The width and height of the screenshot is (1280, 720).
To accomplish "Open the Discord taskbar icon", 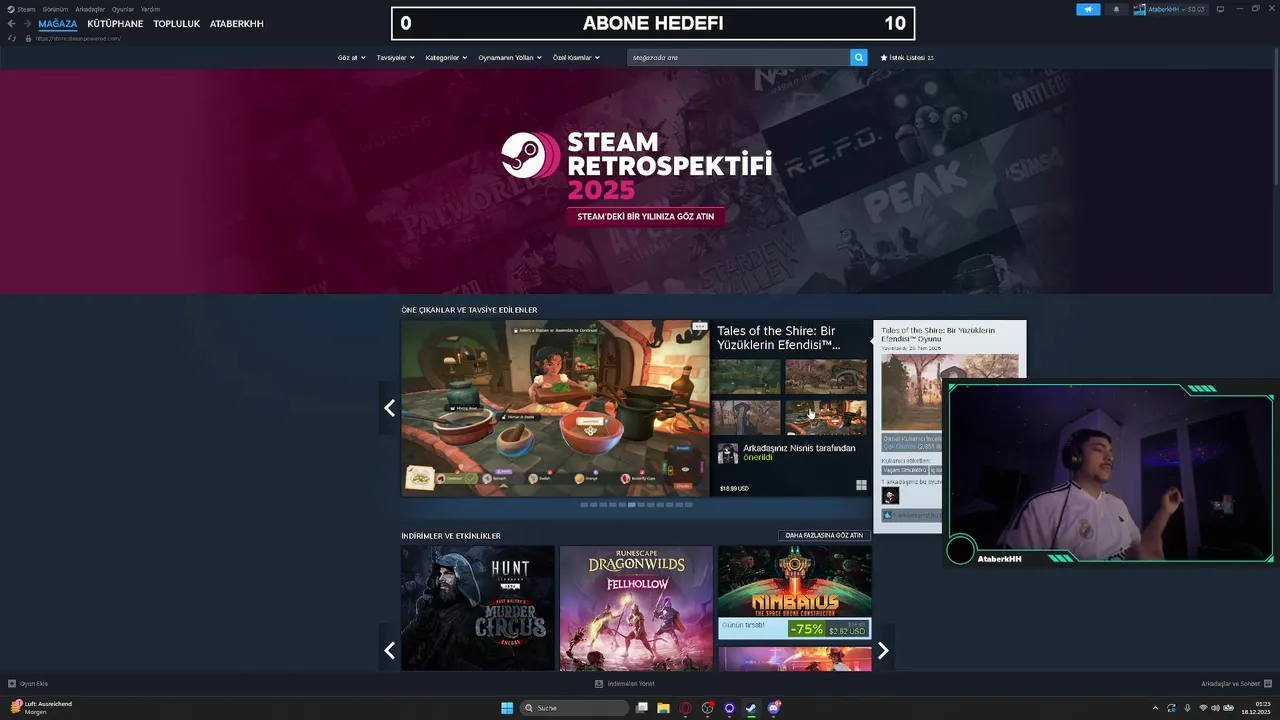I will (773, 708).
